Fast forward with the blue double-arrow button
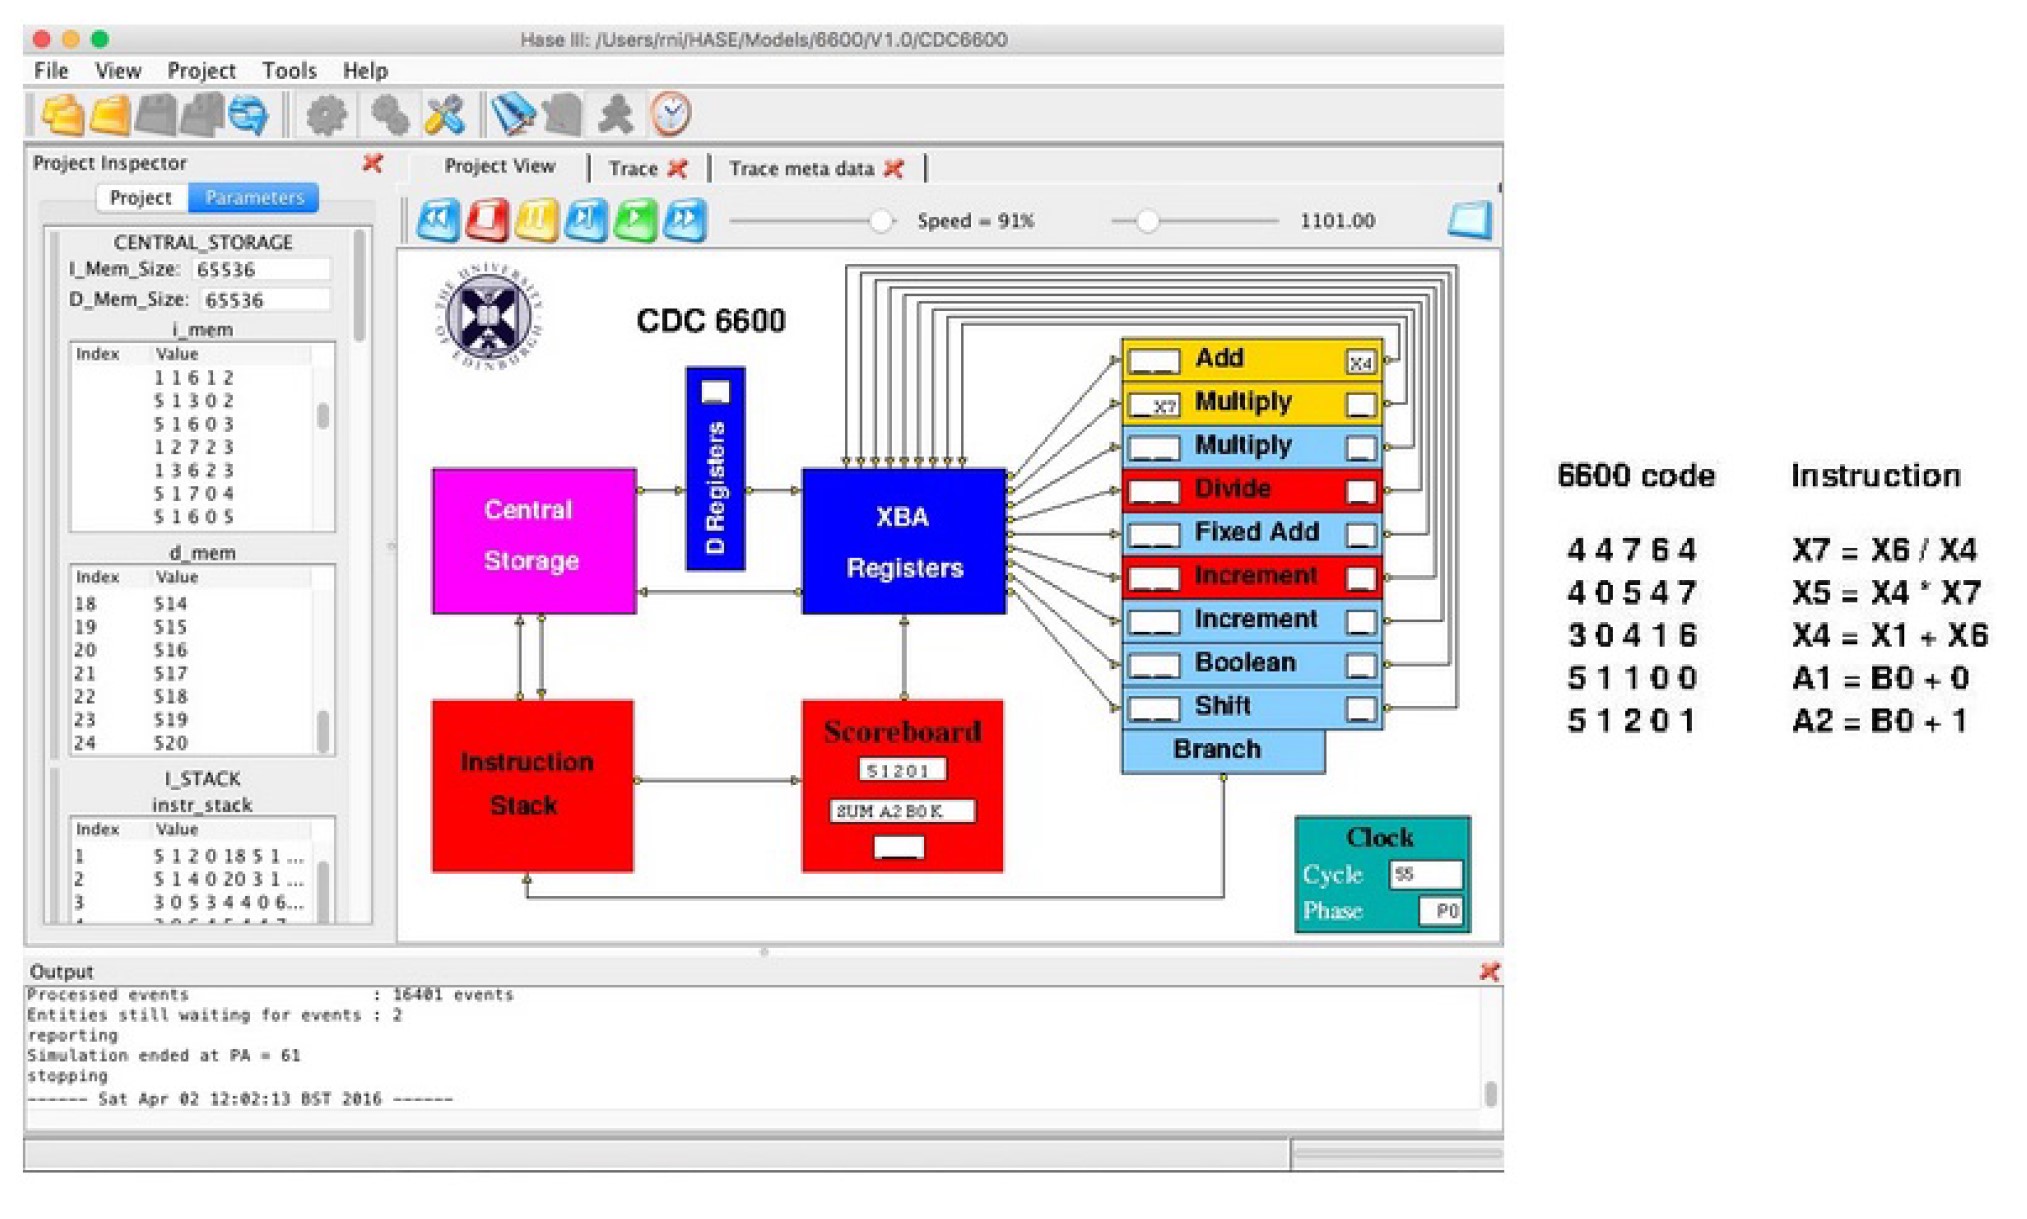 pyautogui.click(x=685, y=220)
